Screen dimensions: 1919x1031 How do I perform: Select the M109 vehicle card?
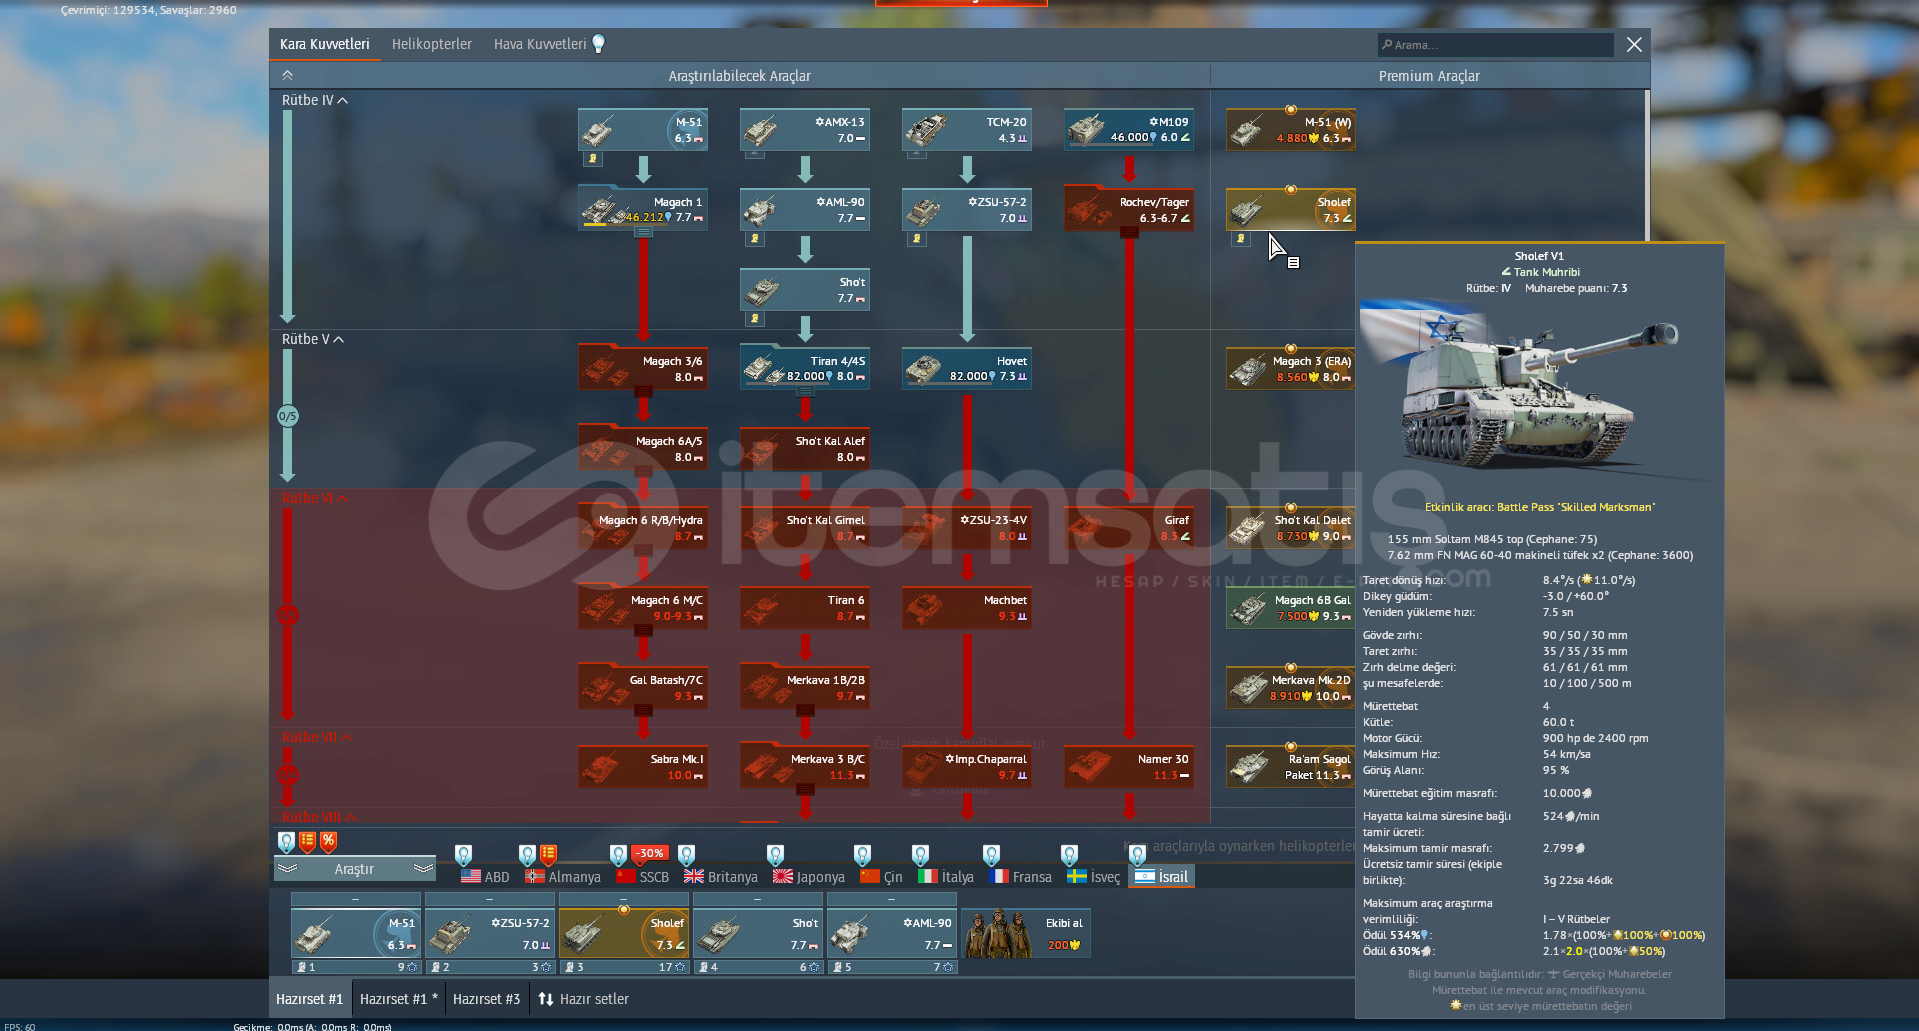point(1129,130)
